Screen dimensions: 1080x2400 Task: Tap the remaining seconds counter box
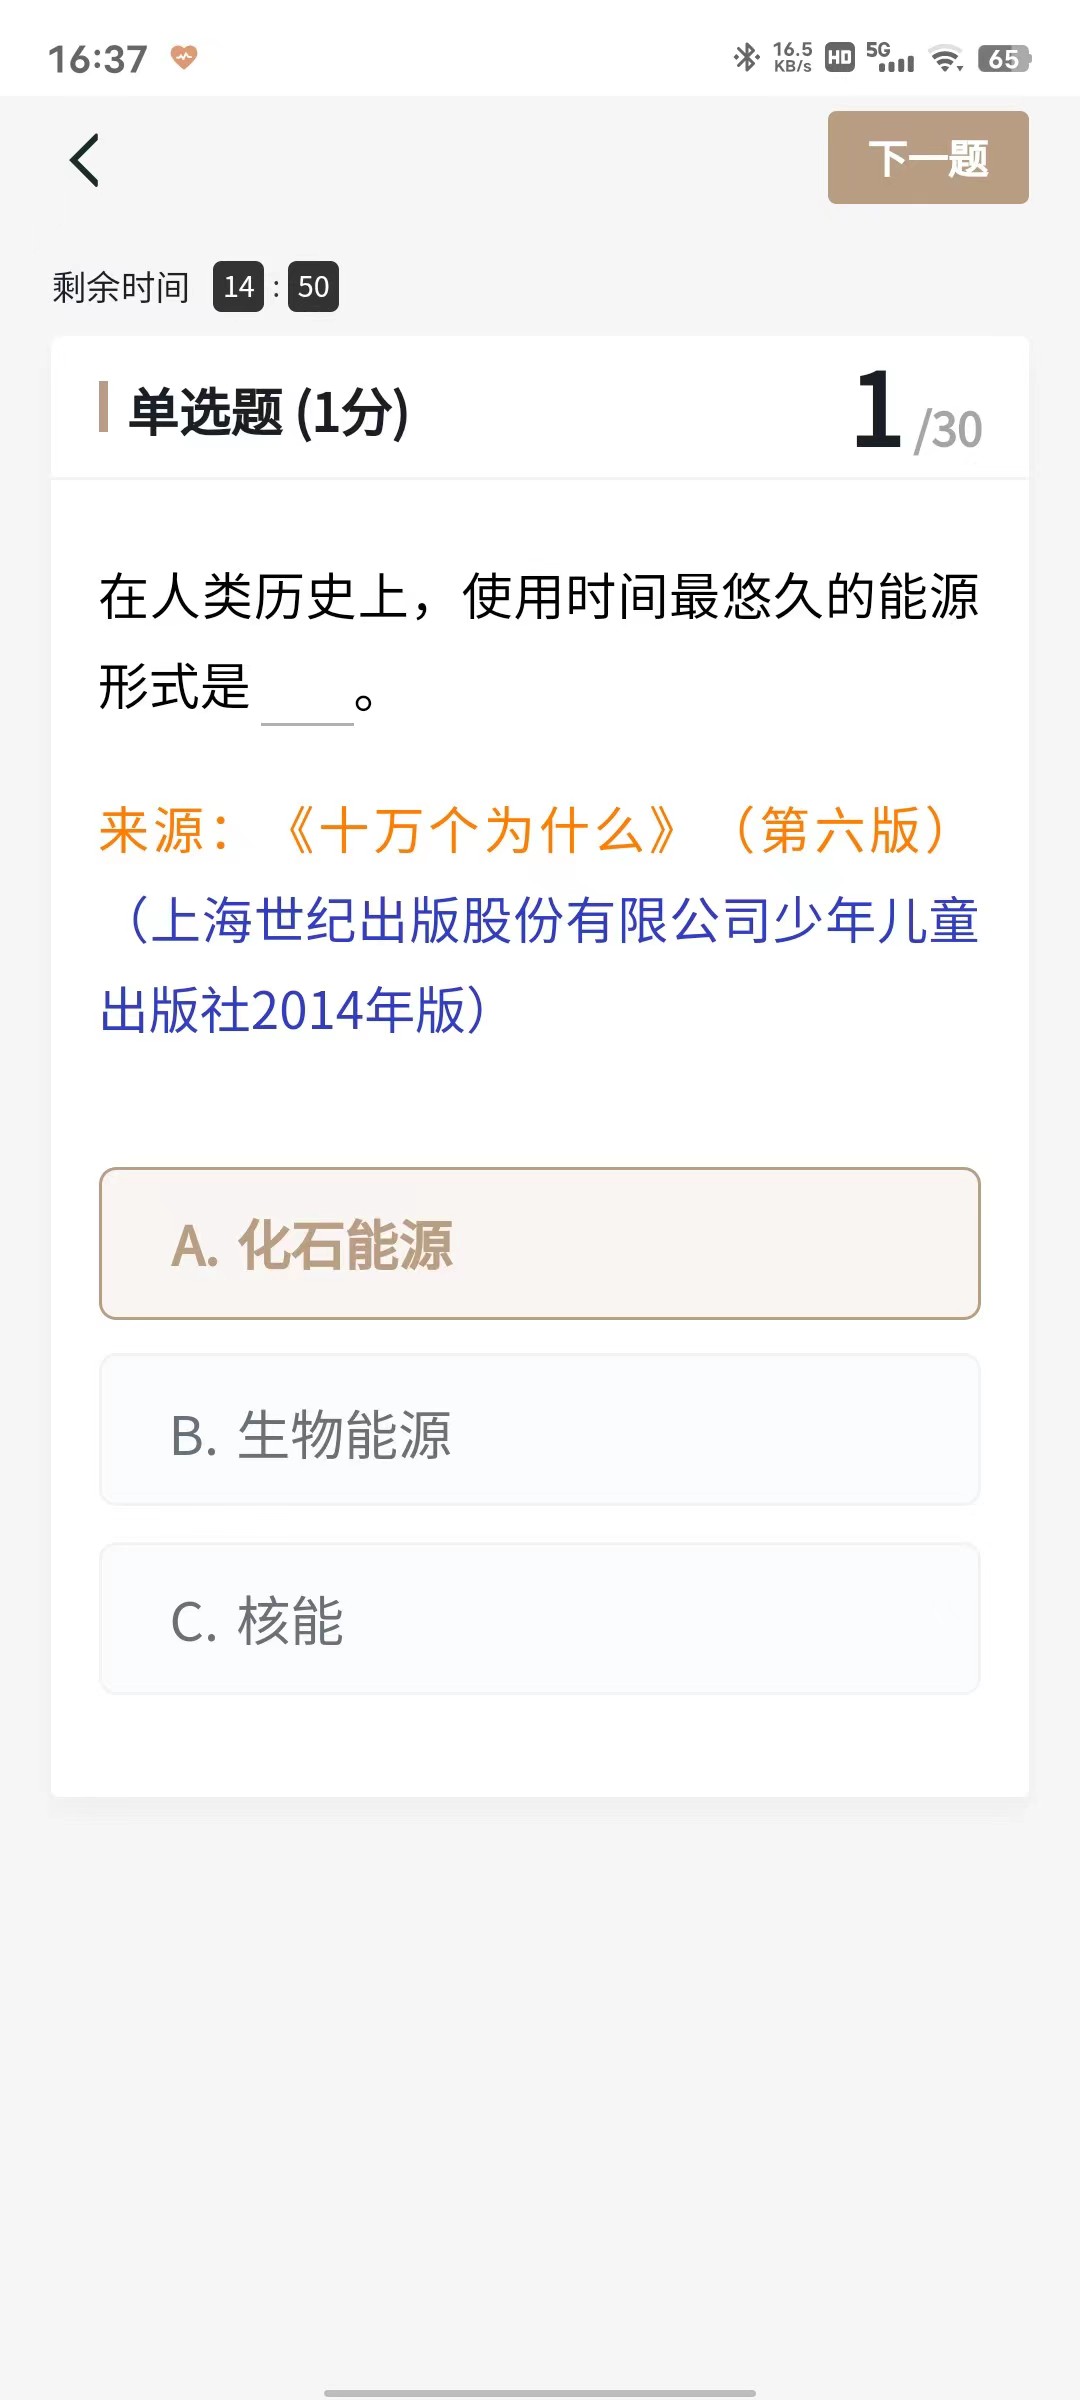(313, 287)
